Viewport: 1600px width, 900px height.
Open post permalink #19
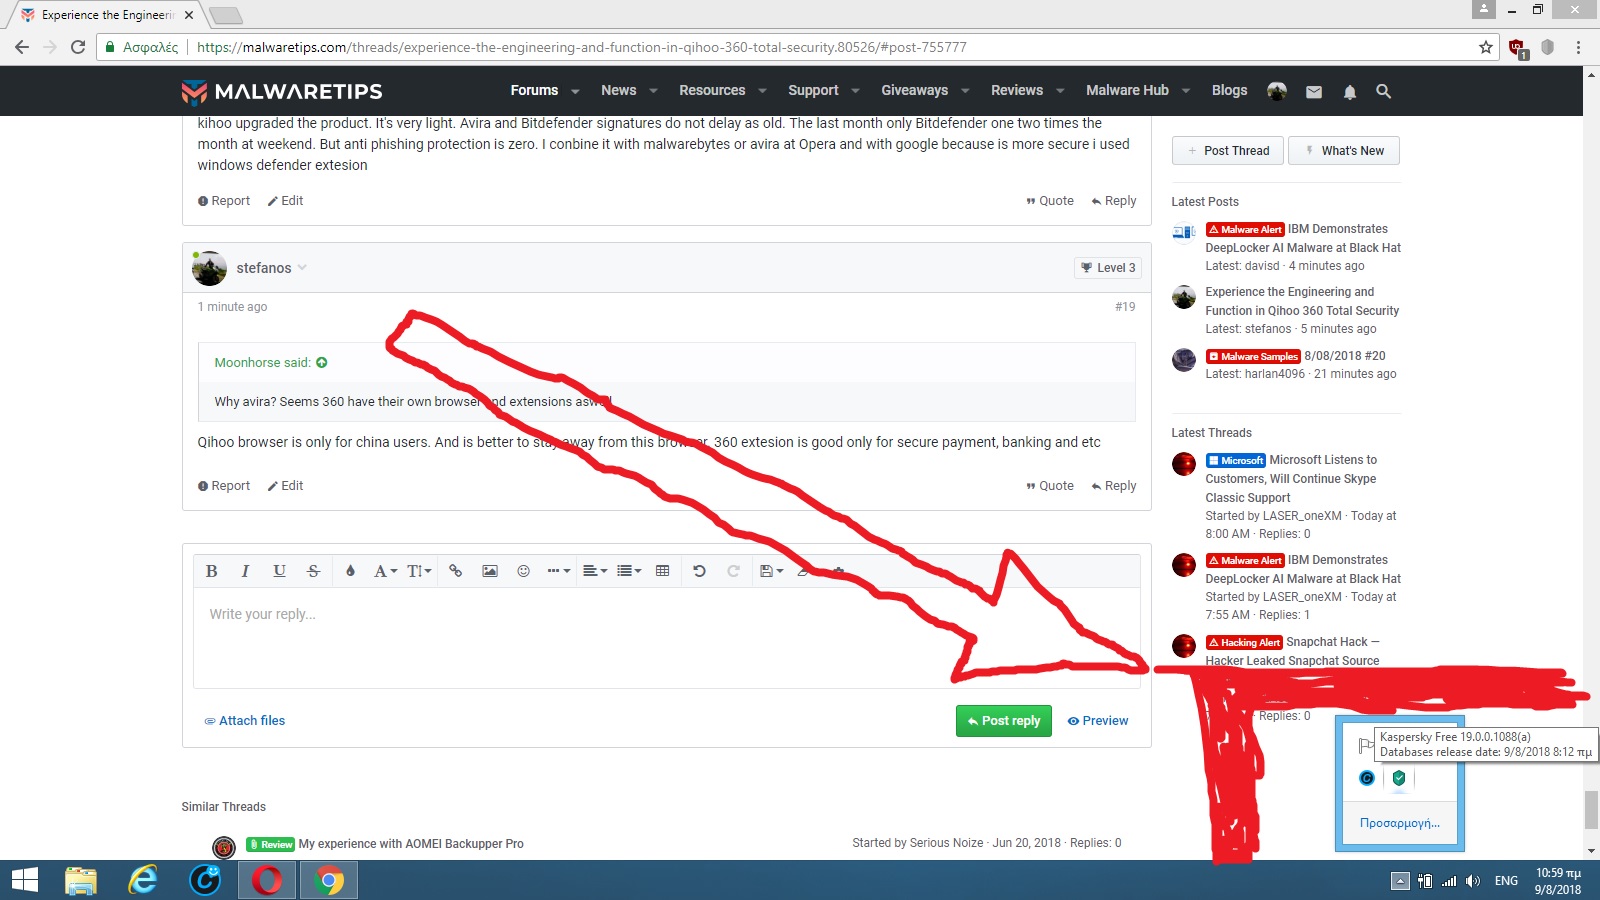[1125, 307]
